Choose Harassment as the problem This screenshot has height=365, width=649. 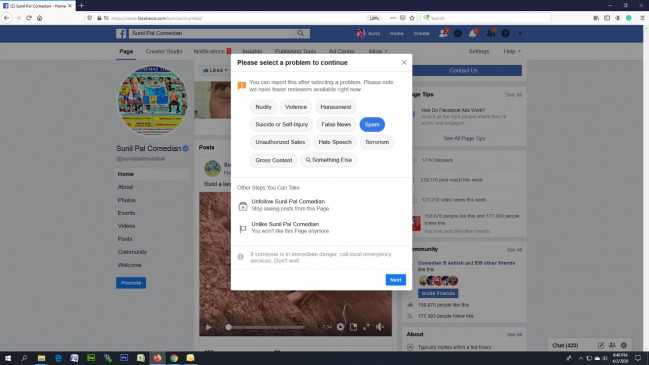pos(336,107)
